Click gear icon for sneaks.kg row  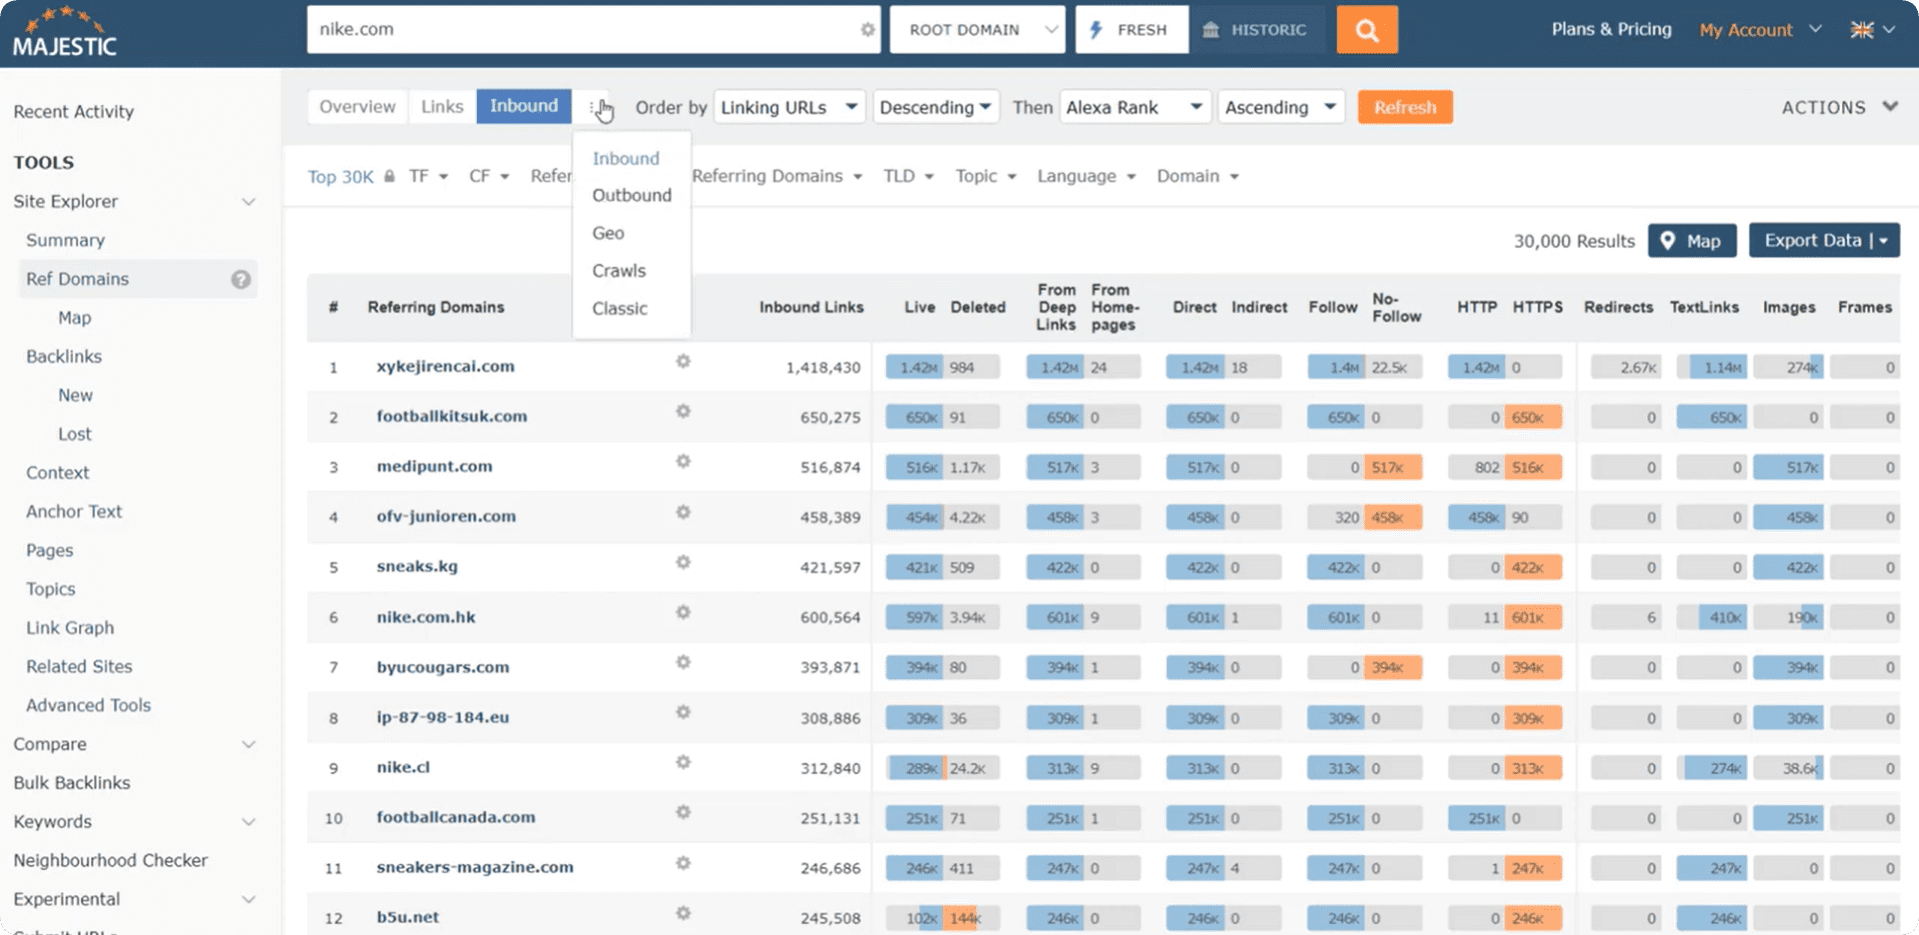[683, 562]
